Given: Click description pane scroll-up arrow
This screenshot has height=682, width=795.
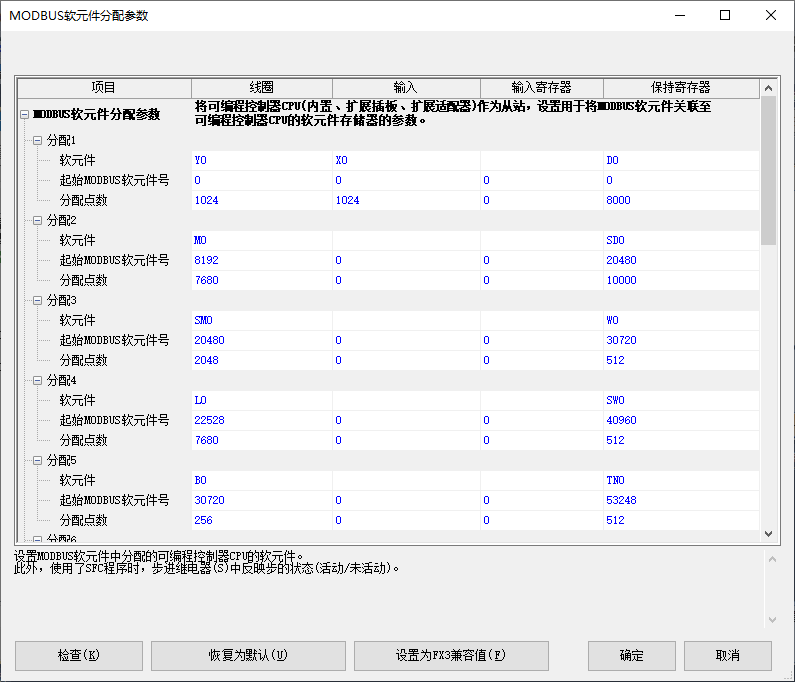Looking at the screenshot, I should click(x=772, y=559).
